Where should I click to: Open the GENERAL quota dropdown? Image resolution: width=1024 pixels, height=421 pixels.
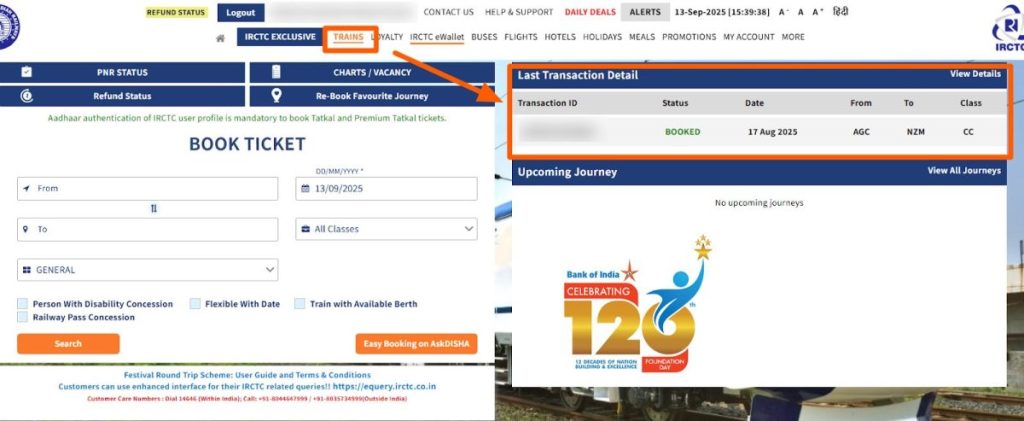[148, 270]
